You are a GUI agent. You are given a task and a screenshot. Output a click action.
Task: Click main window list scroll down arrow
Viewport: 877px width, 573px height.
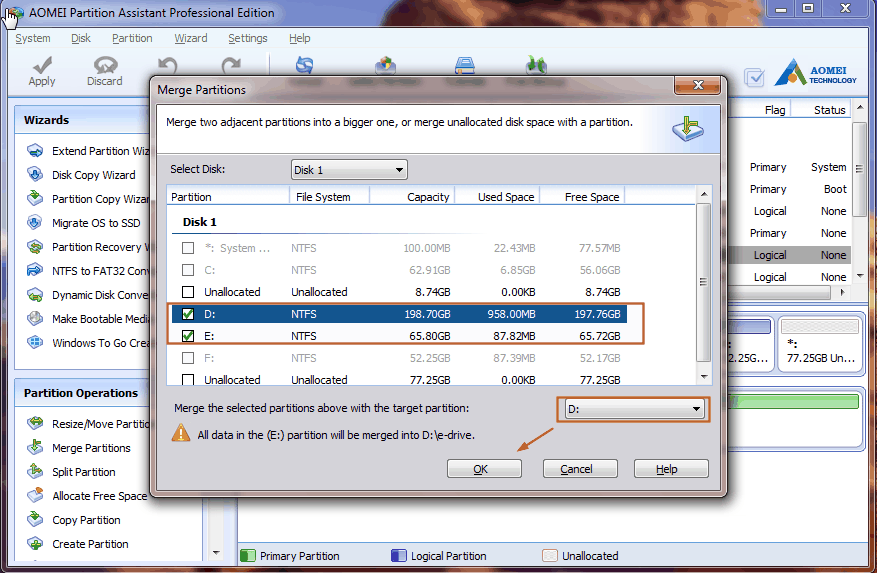(860, 276)
